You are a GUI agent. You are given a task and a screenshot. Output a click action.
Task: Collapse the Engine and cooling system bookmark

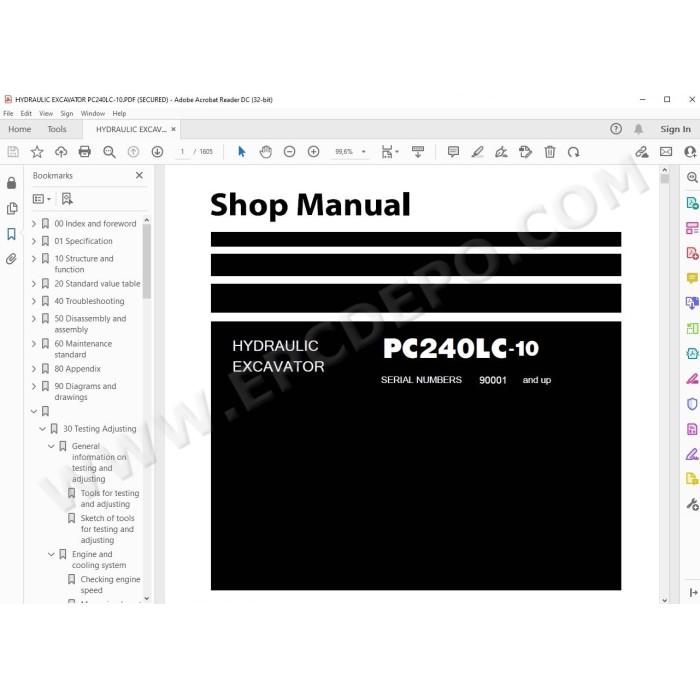pyautogui.click(x=51, y=554)
